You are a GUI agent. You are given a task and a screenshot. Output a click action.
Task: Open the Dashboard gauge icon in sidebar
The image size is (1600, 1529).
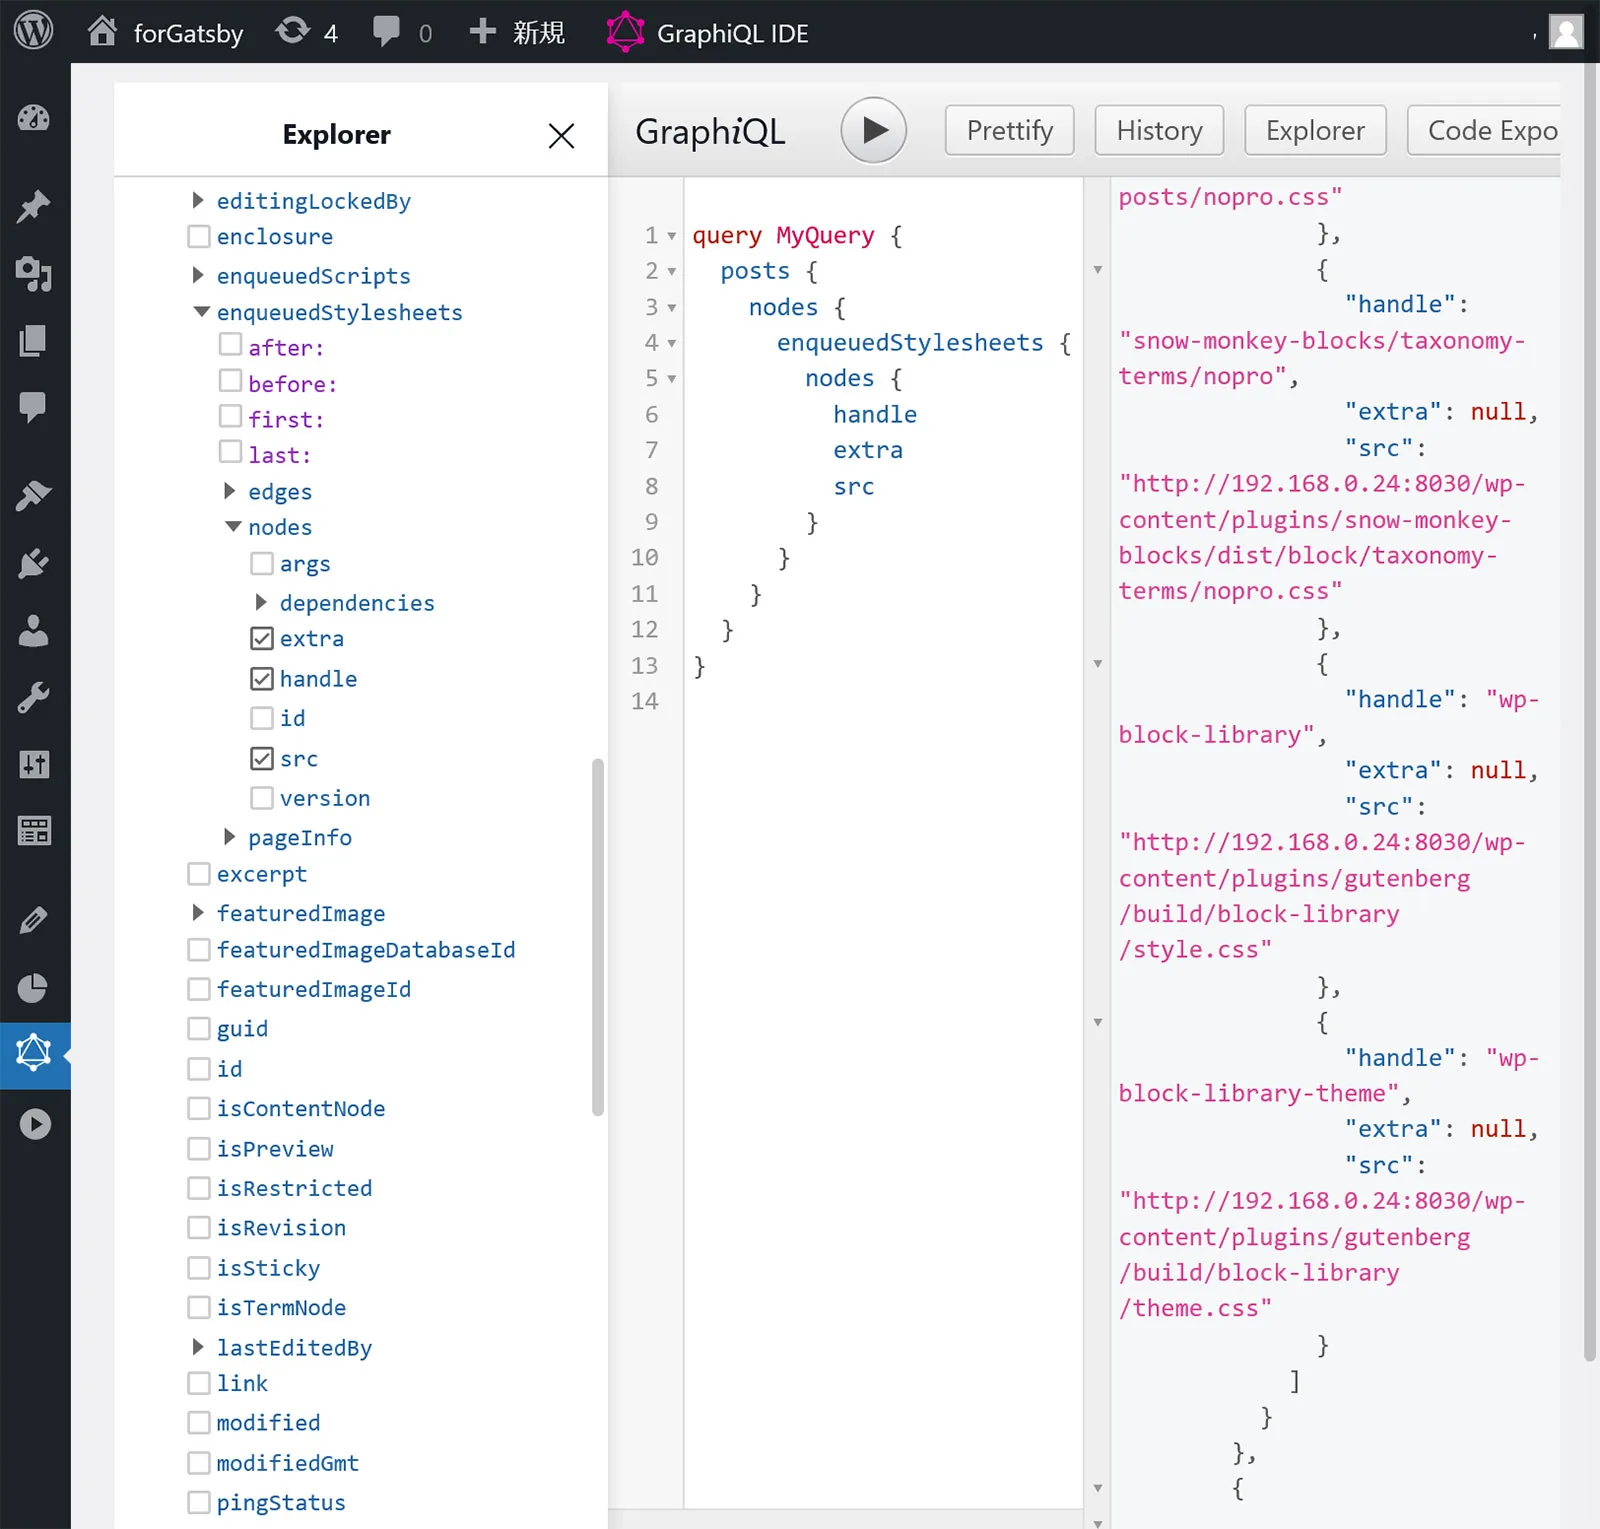pyautogui.click(x=34, y=118)
